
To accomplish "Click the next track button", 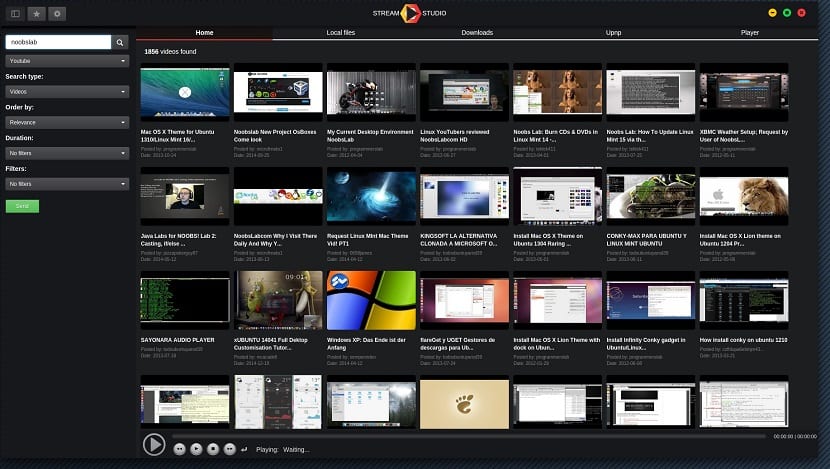I will coord(230,449).
